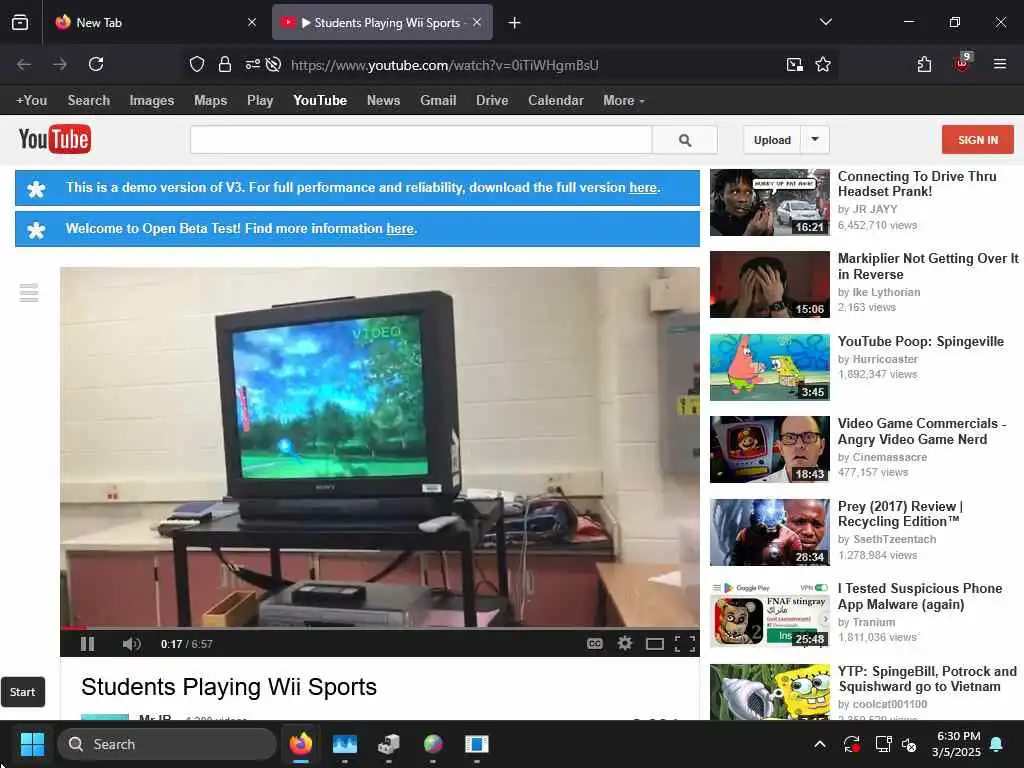Open Firefox from the taskbar
This screenshot has width=1024, height=768.
301,744
